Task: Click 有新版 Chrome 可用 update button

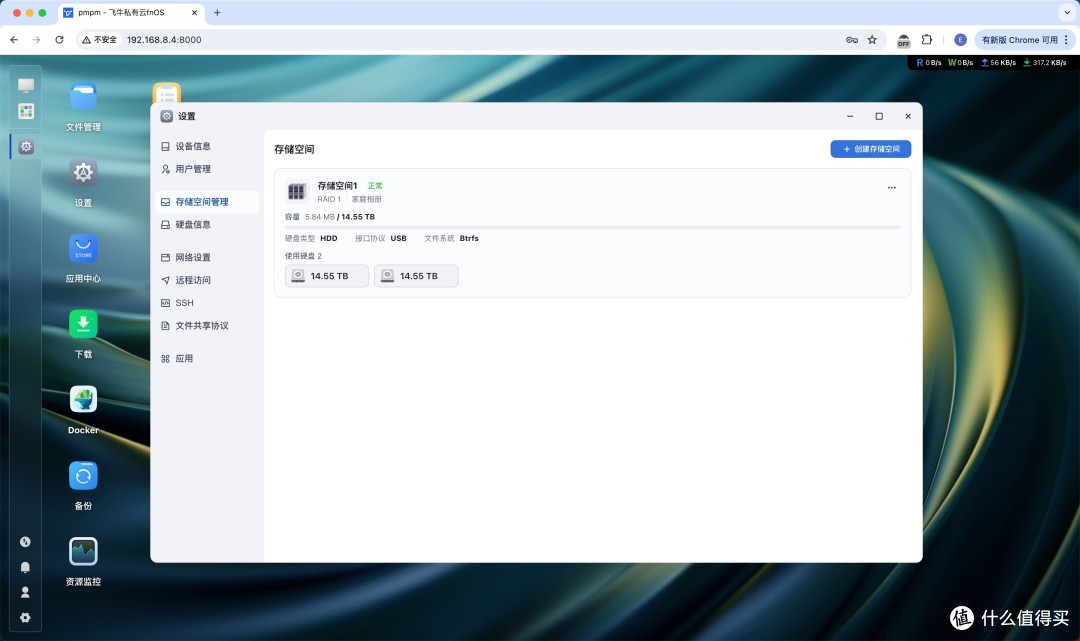Action: click(x=1025, y=40)
